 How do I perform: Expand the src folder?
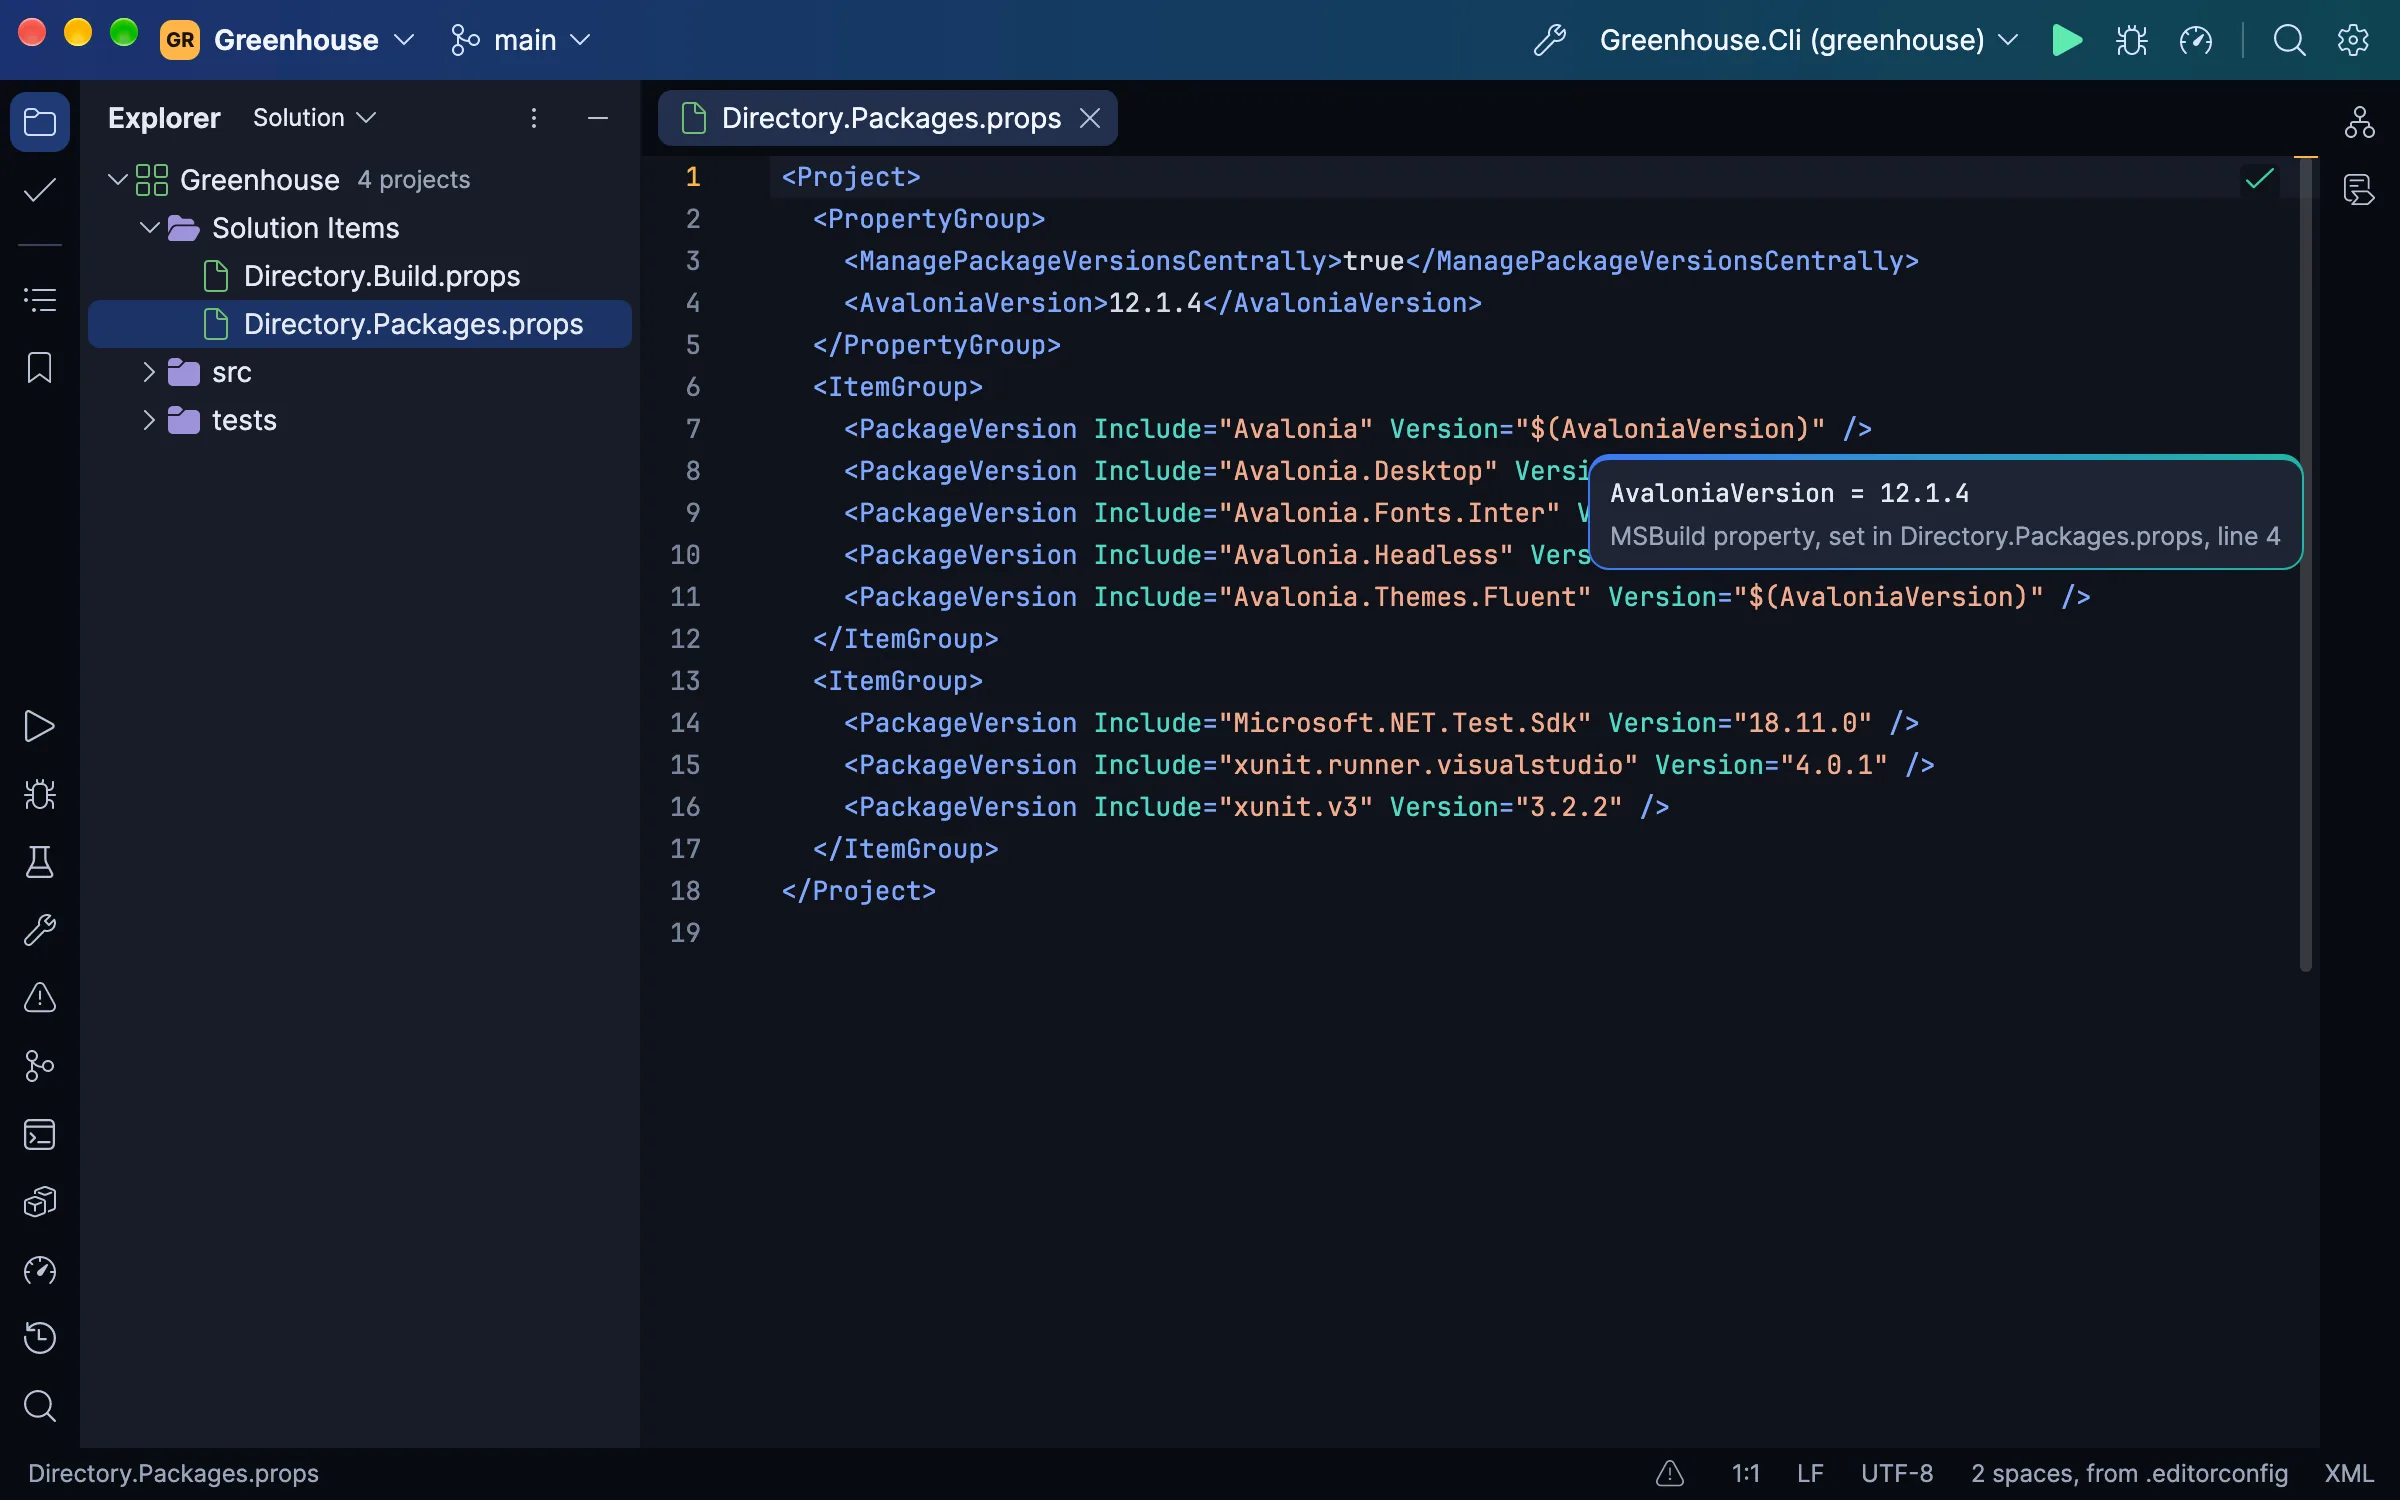click(150, 372)
